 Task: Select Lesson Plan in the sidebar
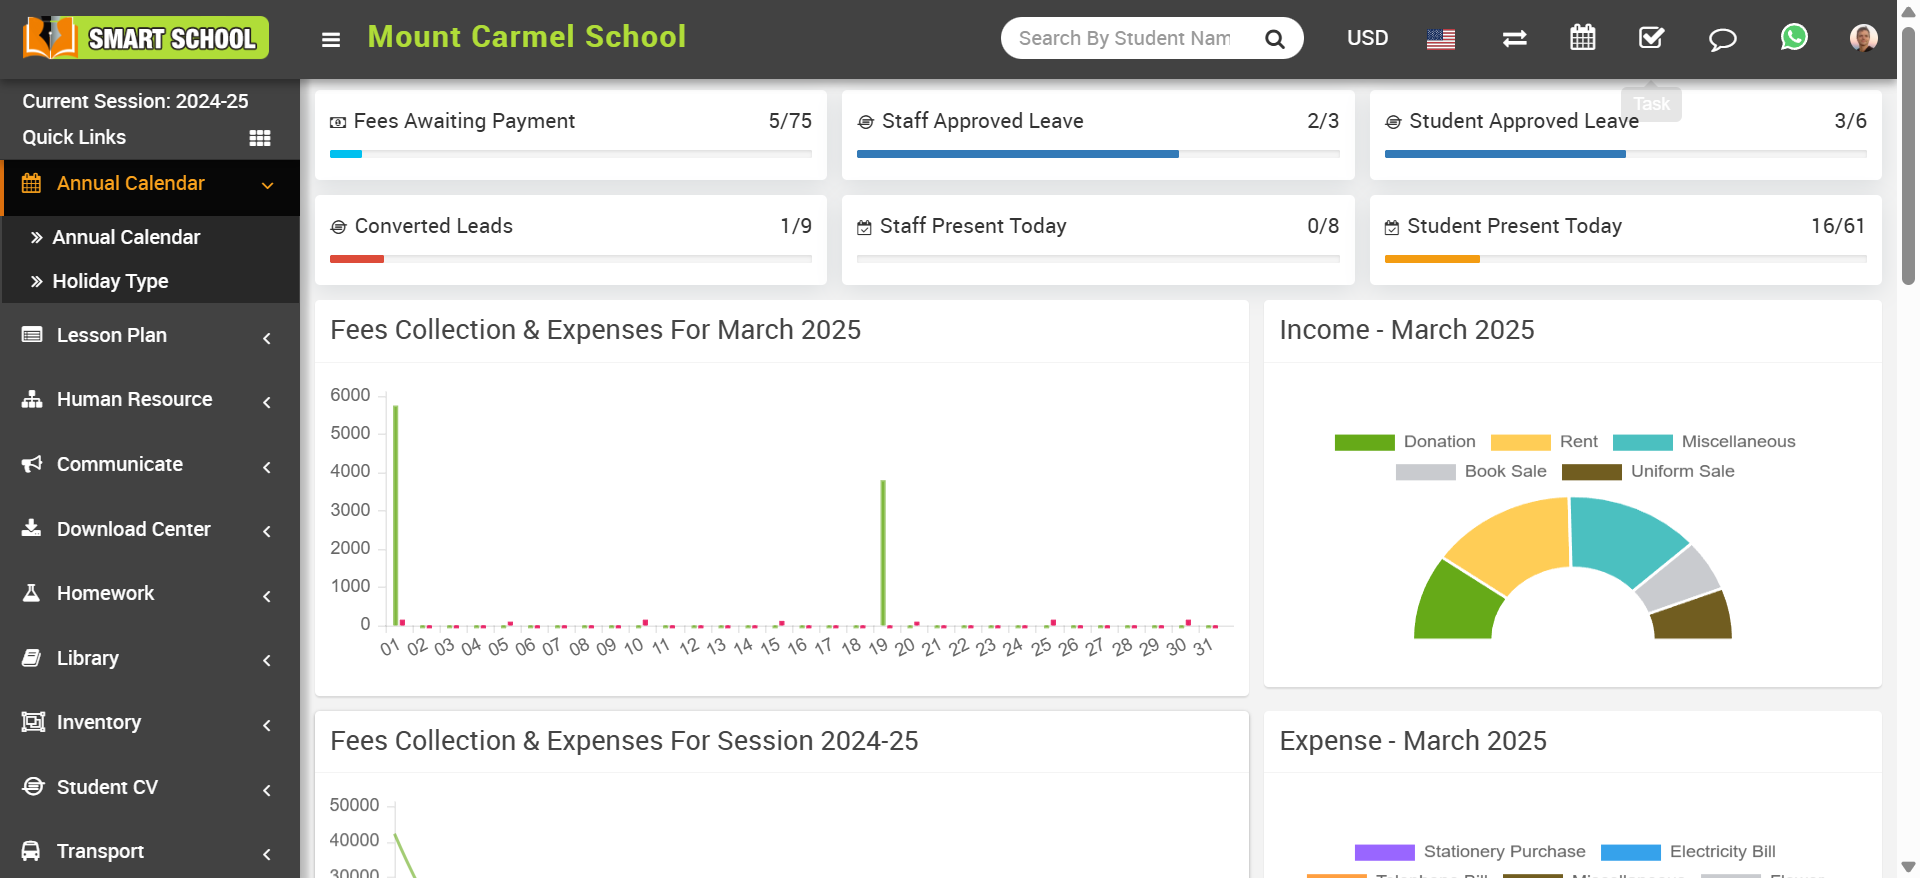click(x=112, y=335)
